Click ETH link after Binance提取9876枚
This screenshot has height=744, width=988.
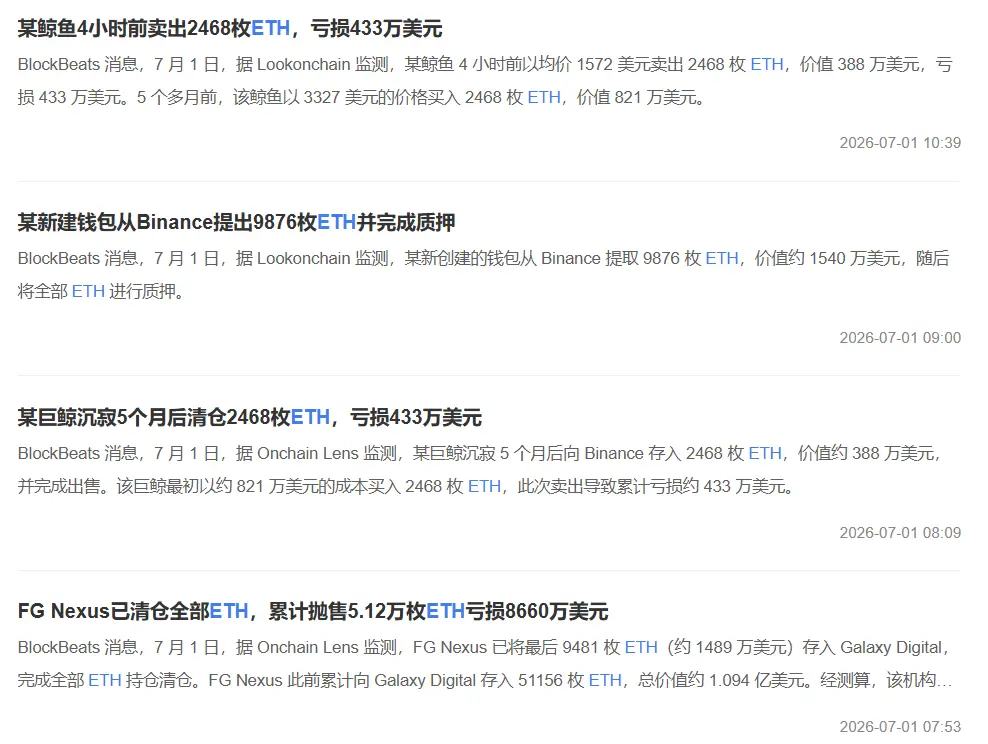(722, 258)
